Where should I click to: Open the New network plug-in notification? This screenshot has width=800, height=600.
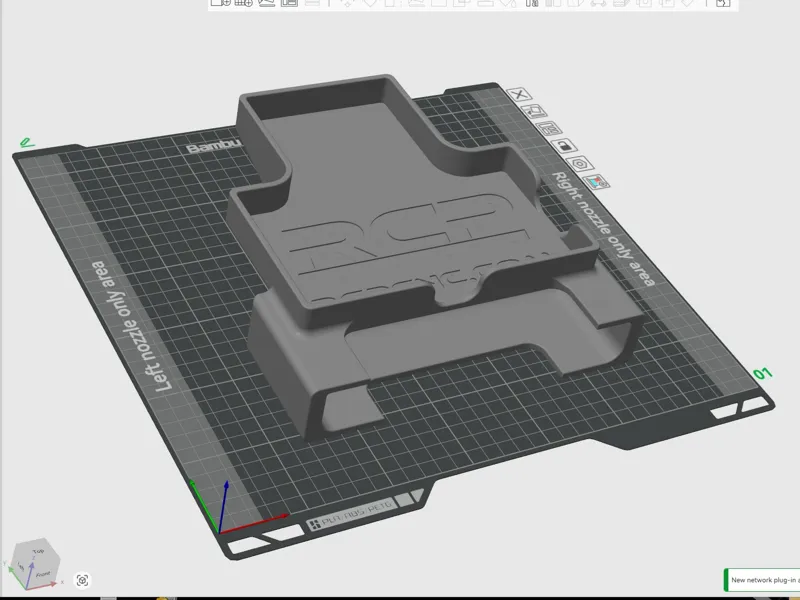(x=762, y=580)
